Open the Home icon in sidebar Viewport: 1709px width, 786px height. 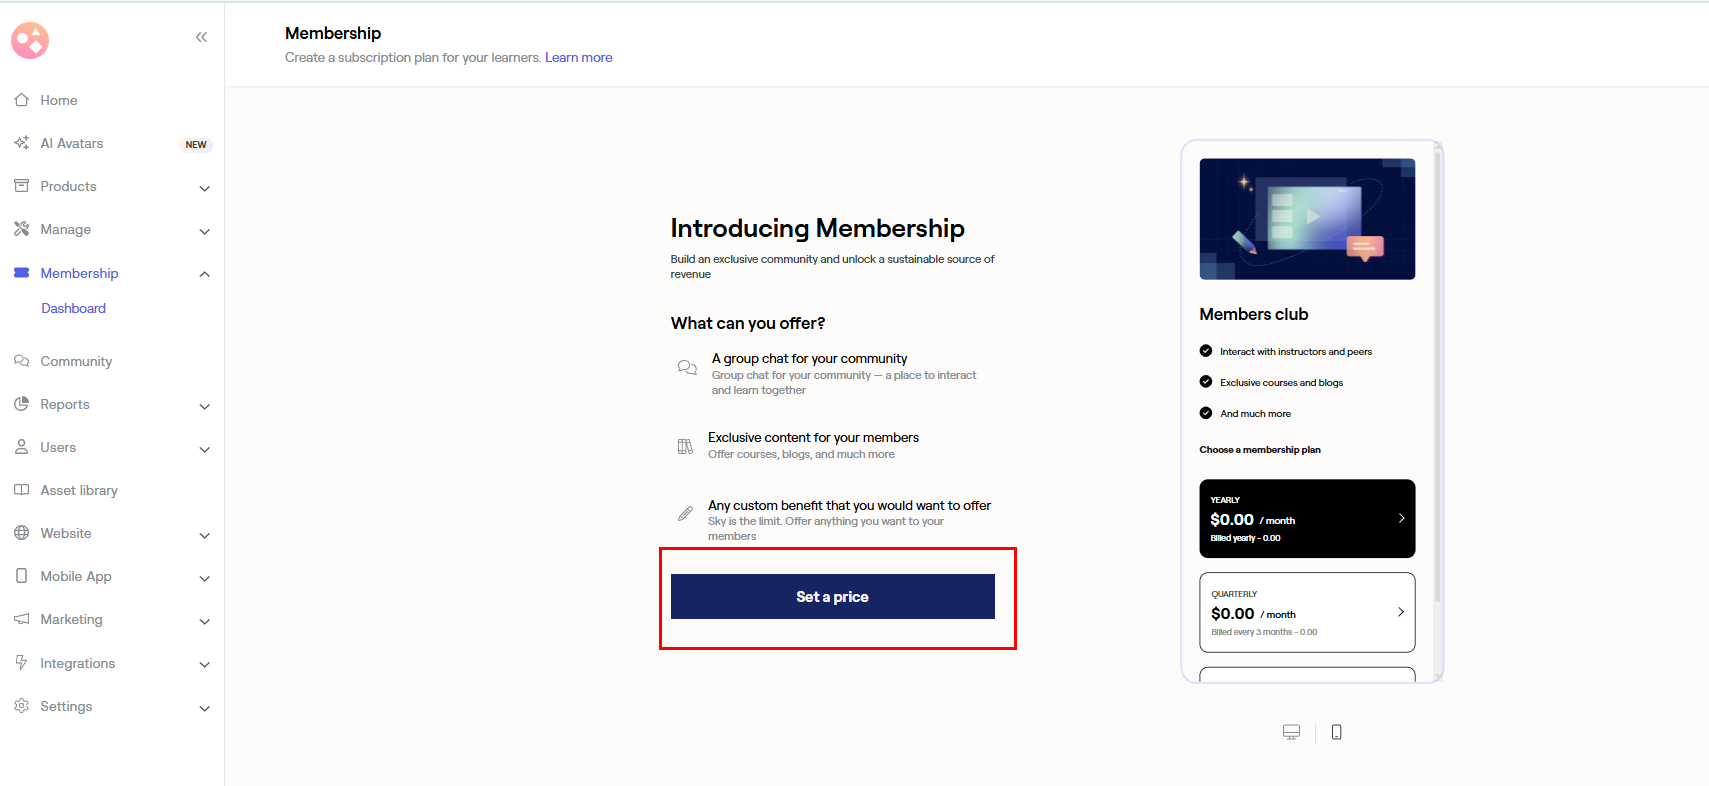[21, 100]
